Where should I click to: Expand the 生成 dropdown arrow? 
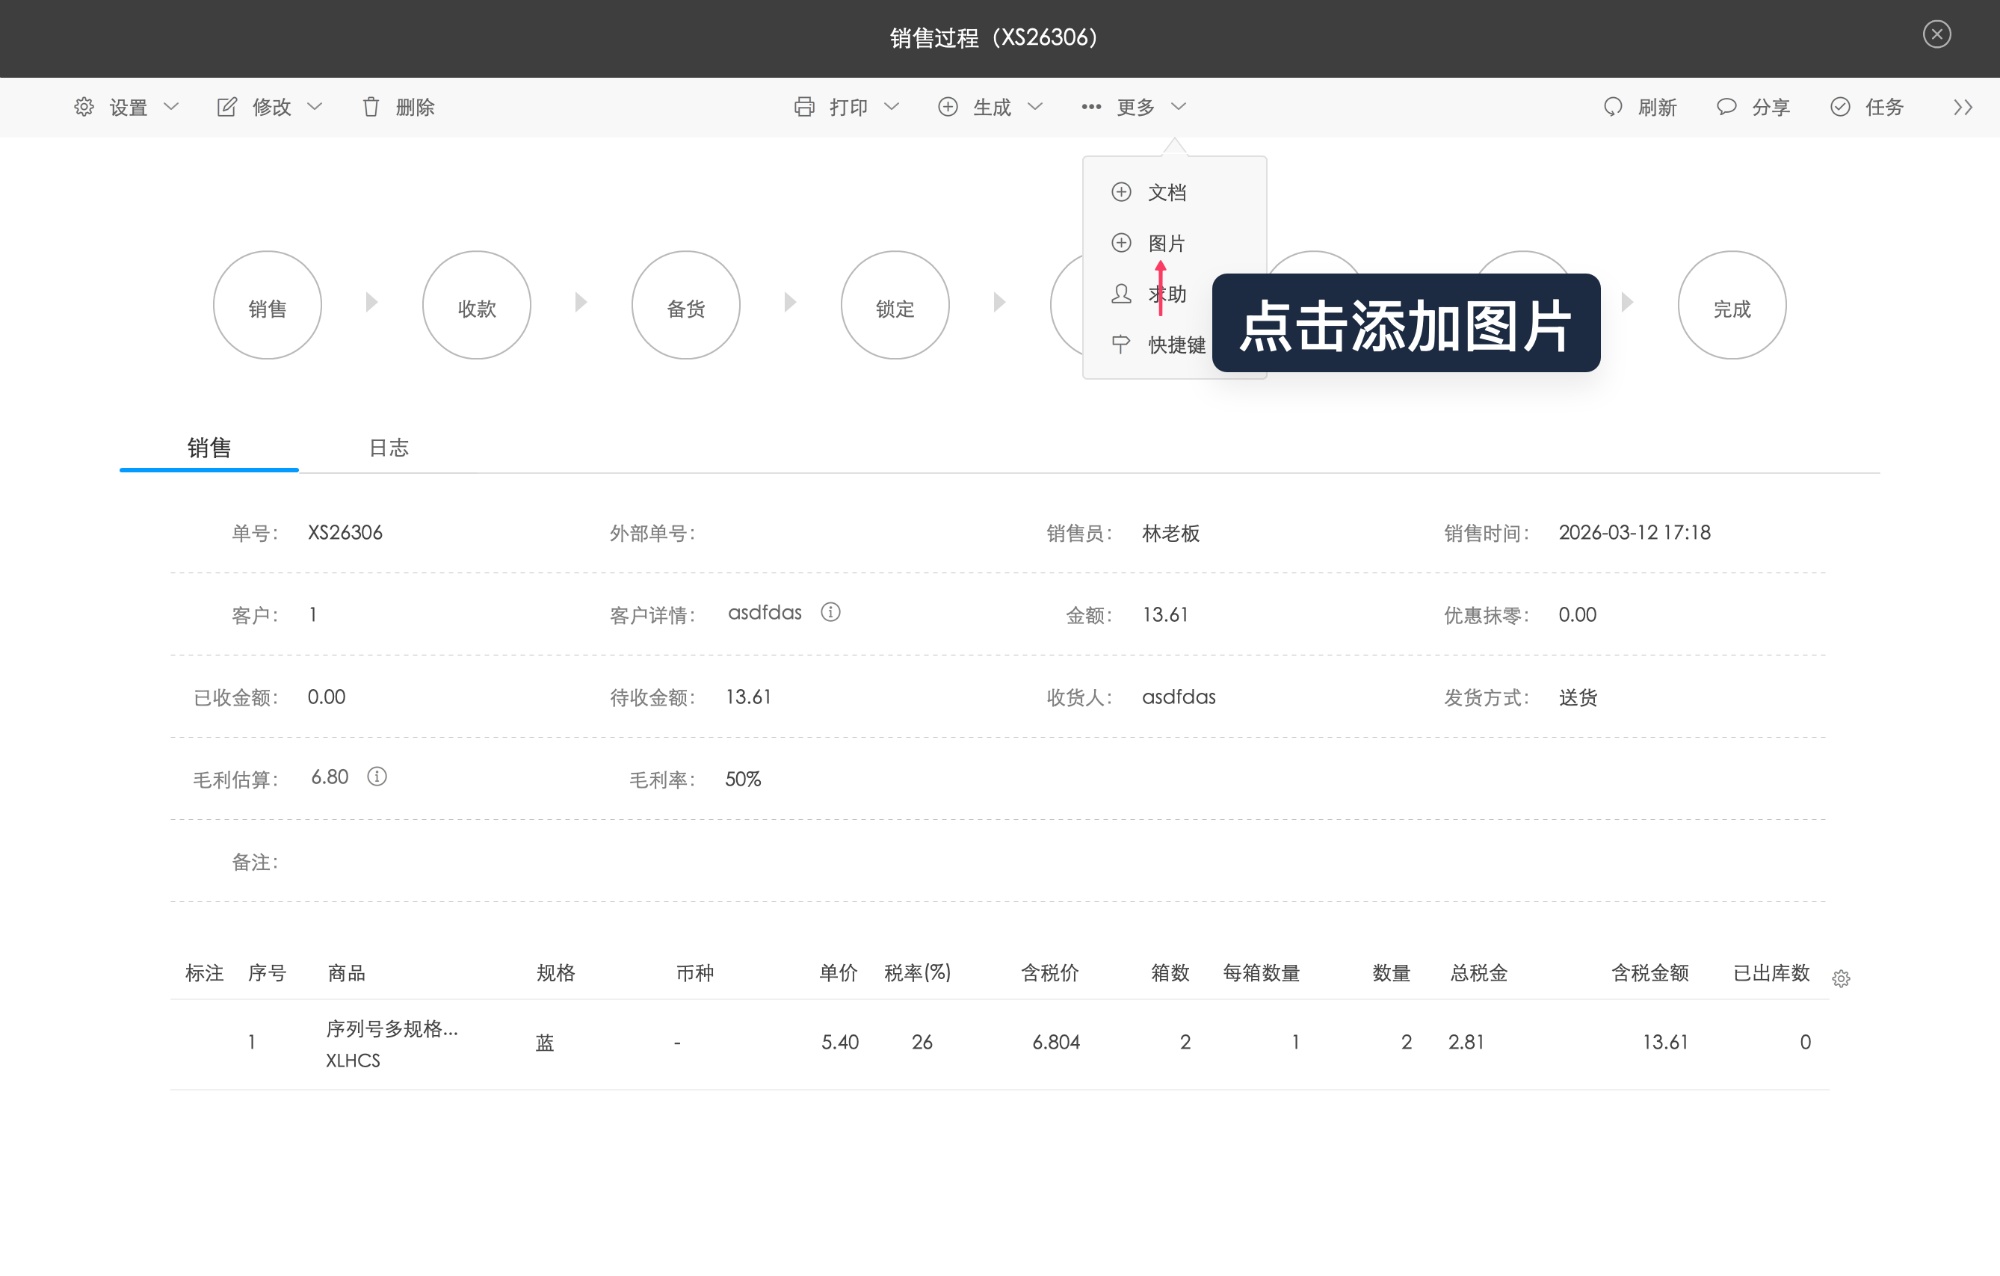click(x=1036, y=107)
